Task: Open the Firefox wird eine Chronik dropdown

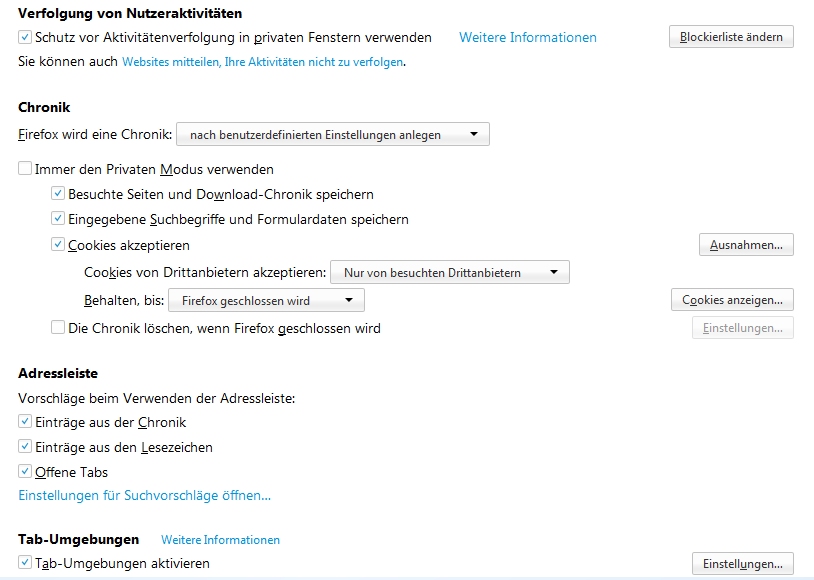Action: click(x=333, y=134)
